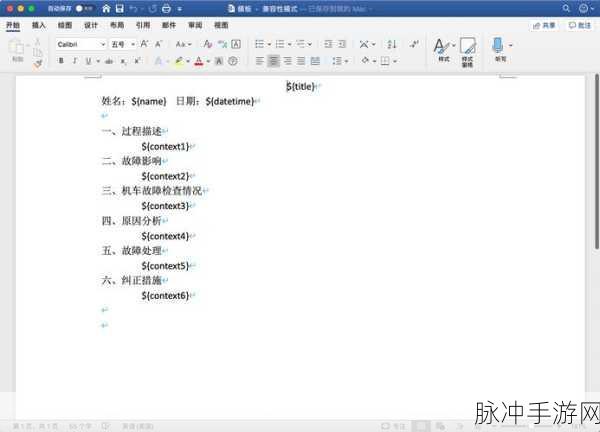Click the numbered list icon
Viewport: 600px width, 432px height.
280,44
